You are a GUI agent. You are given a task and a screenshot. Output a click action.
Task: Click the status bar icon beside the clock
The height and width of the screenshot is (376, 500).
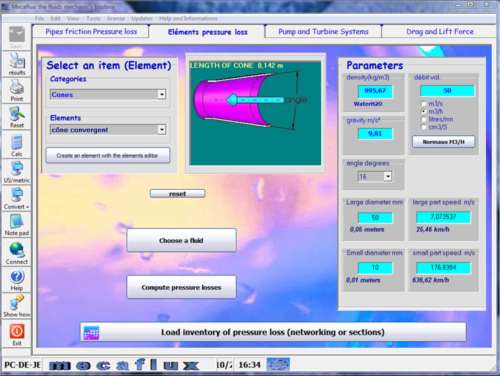click(278, 365)
